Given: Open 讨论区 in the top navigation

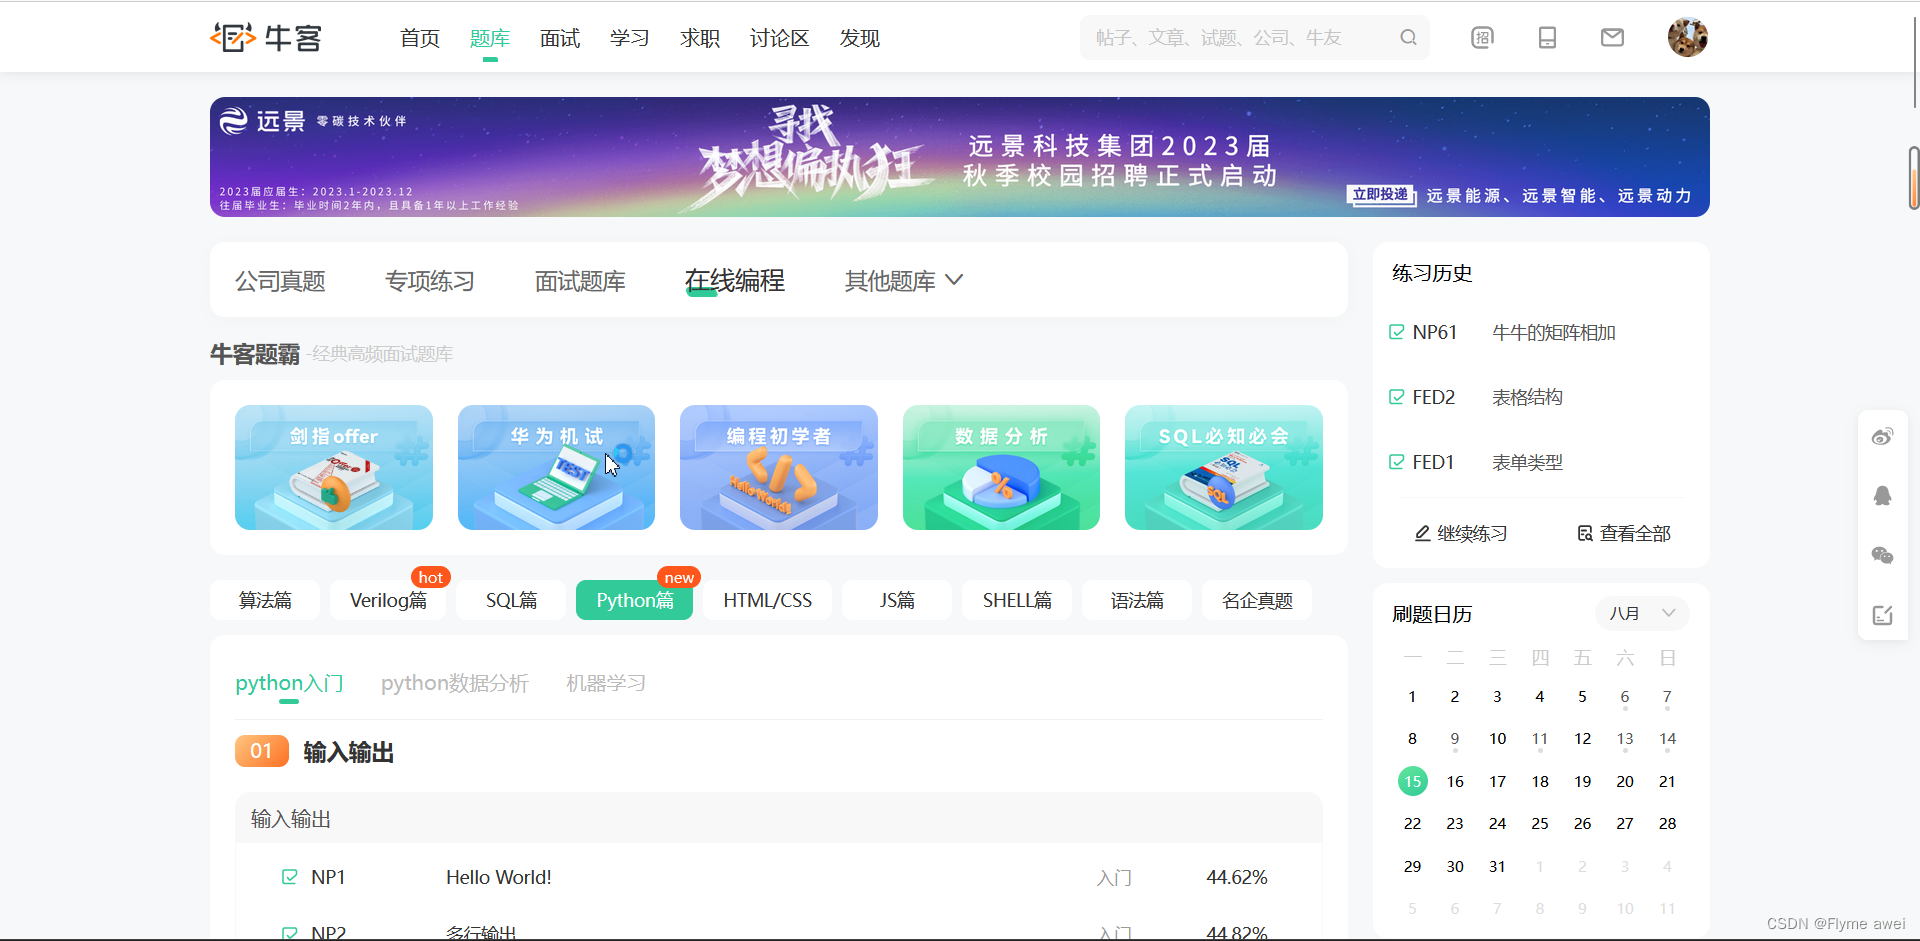Looking at the screenshot, I should tap(779, 38).
